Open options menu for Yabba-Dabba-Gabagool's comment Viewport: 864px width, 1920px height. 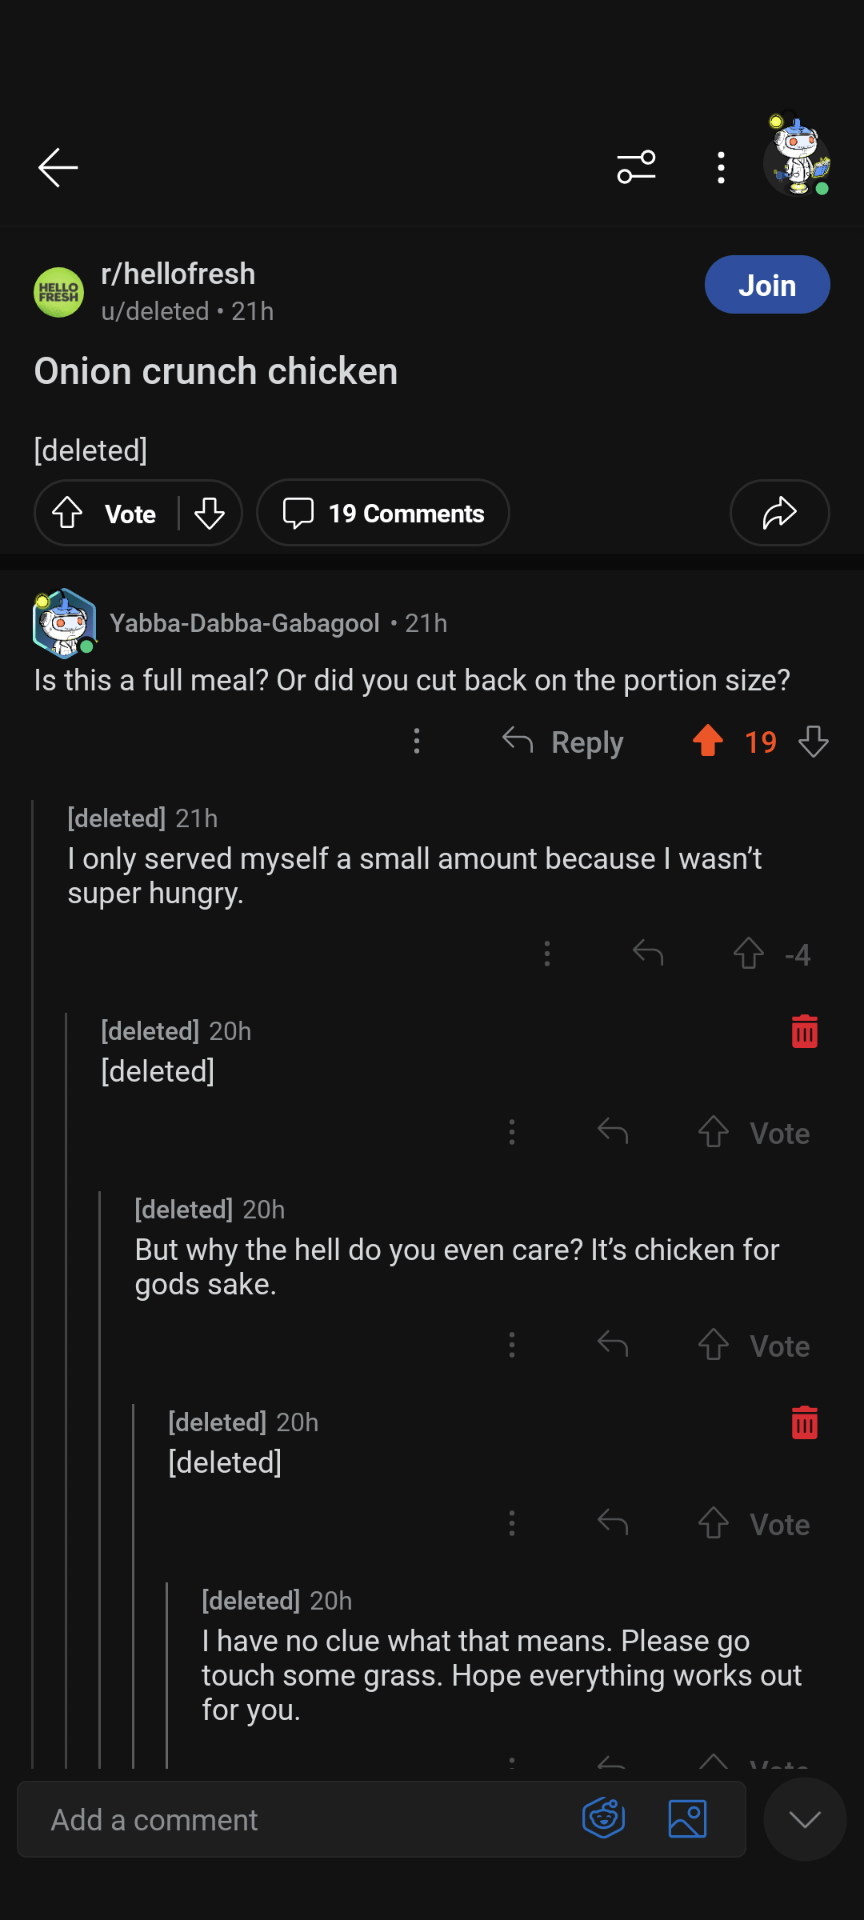pos(417,741)
